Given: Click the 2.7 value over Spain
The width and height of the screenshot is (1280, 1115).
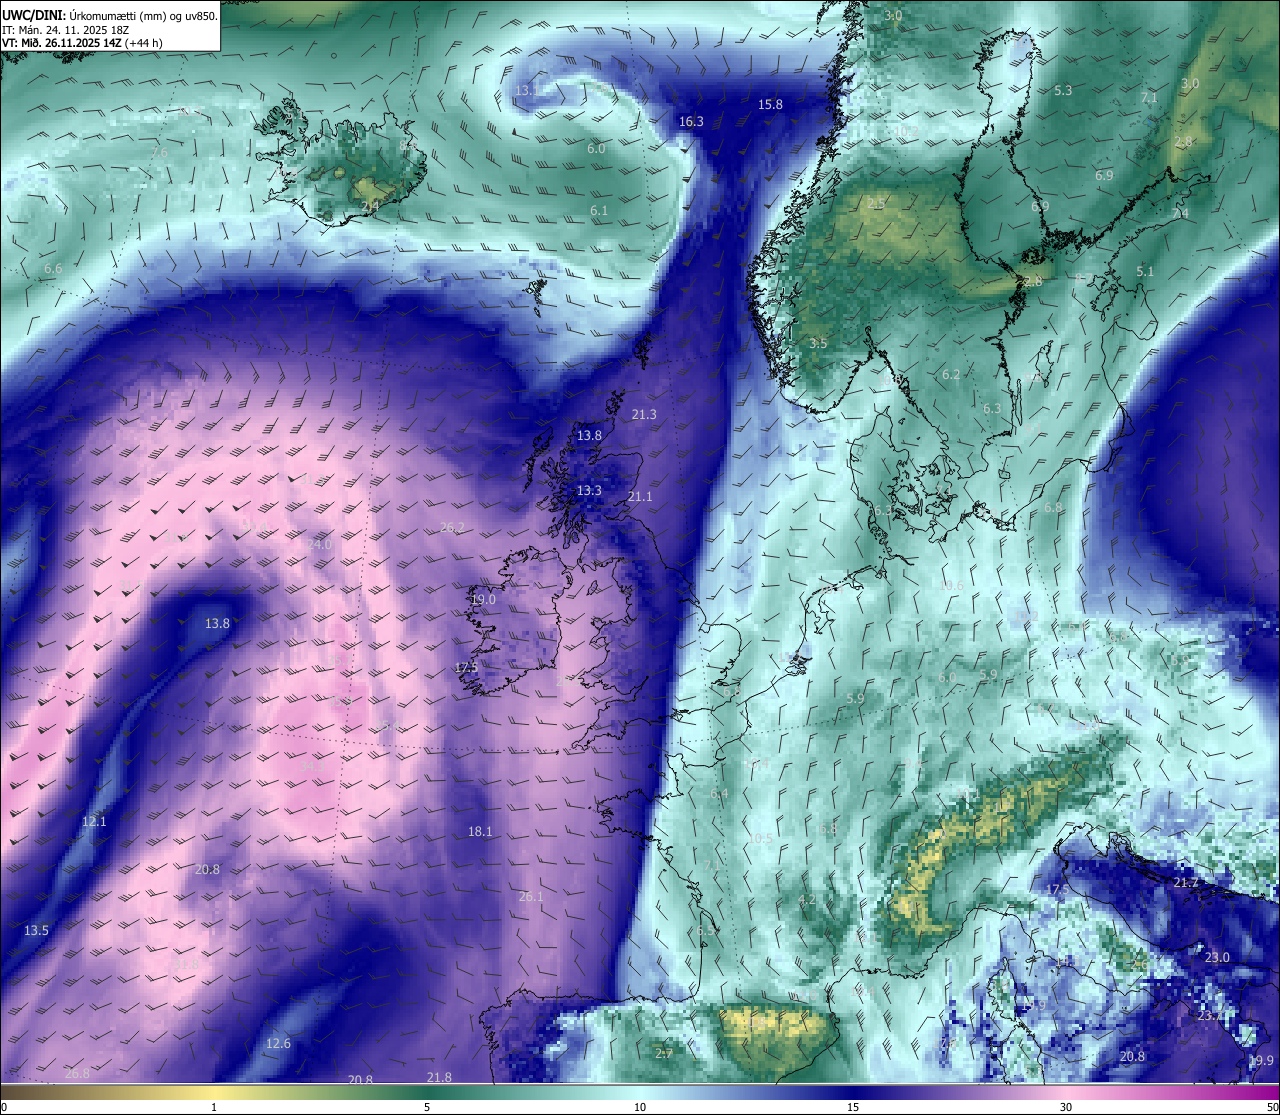Looking at the screenshot, I should (x=664, y=1054).
